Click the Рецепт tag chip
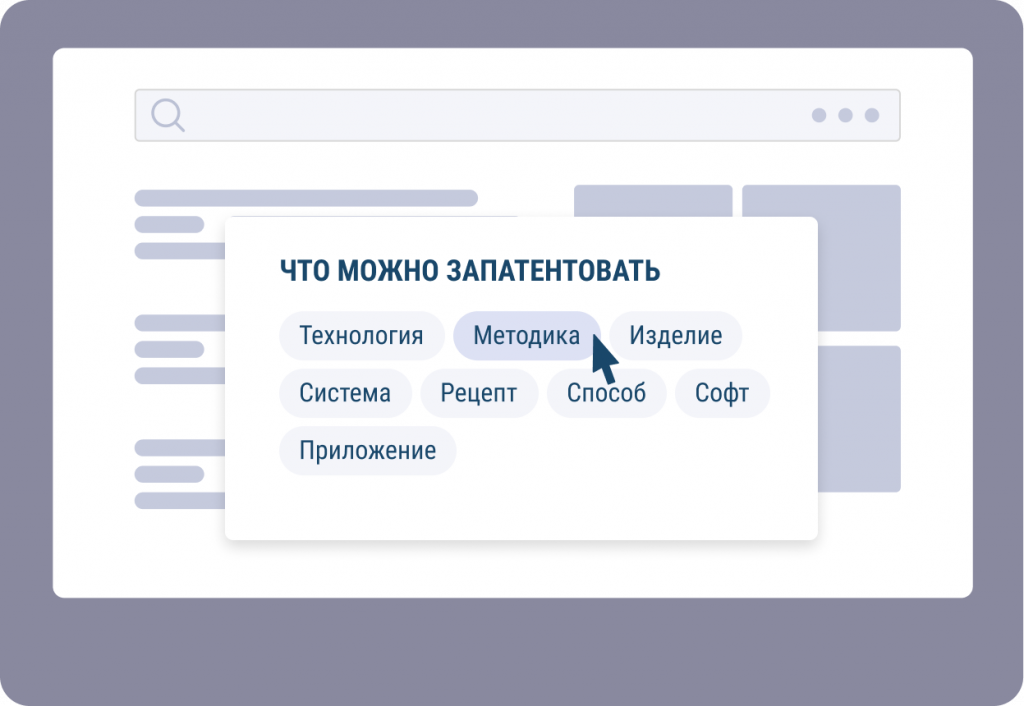 coord(479,393)
